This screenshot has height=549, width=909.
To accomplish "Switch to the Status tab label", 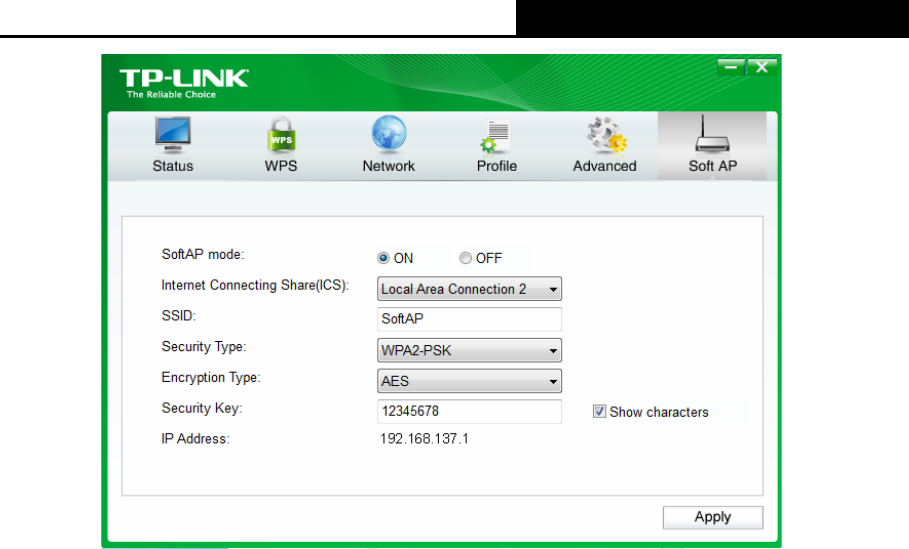I will 173,166.
